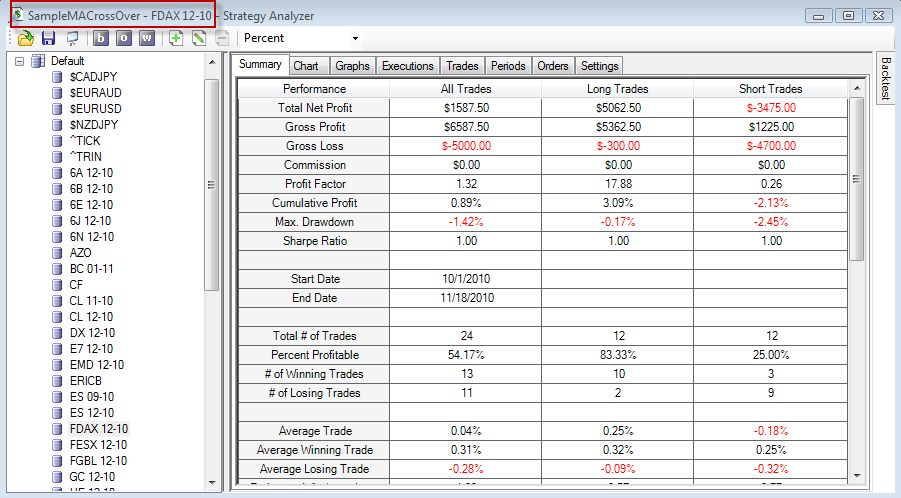Click the Sharpe Ratio row label

(315, 241)
